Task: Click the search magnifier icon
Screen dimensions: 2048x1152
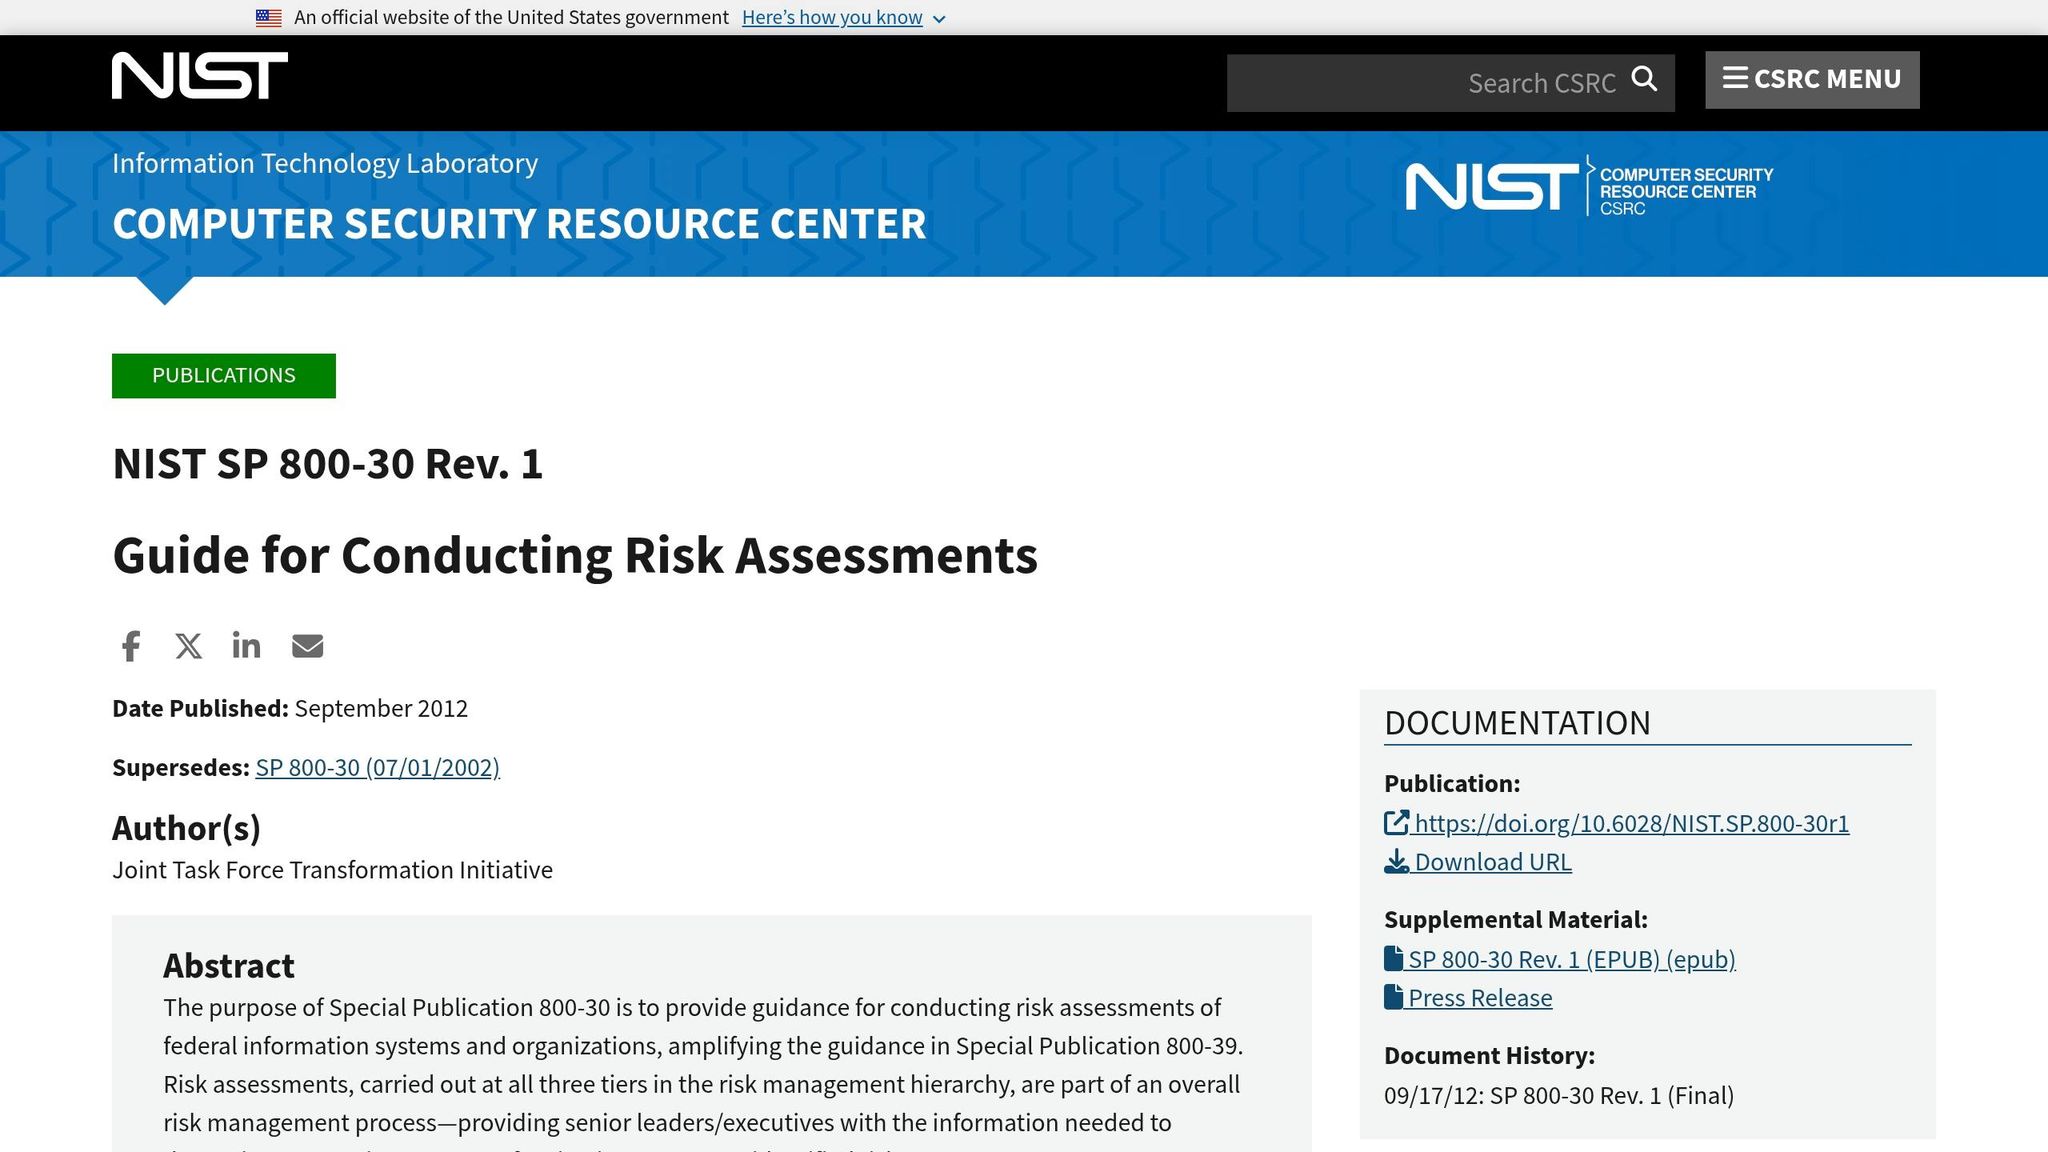Action: [1644, 79]
